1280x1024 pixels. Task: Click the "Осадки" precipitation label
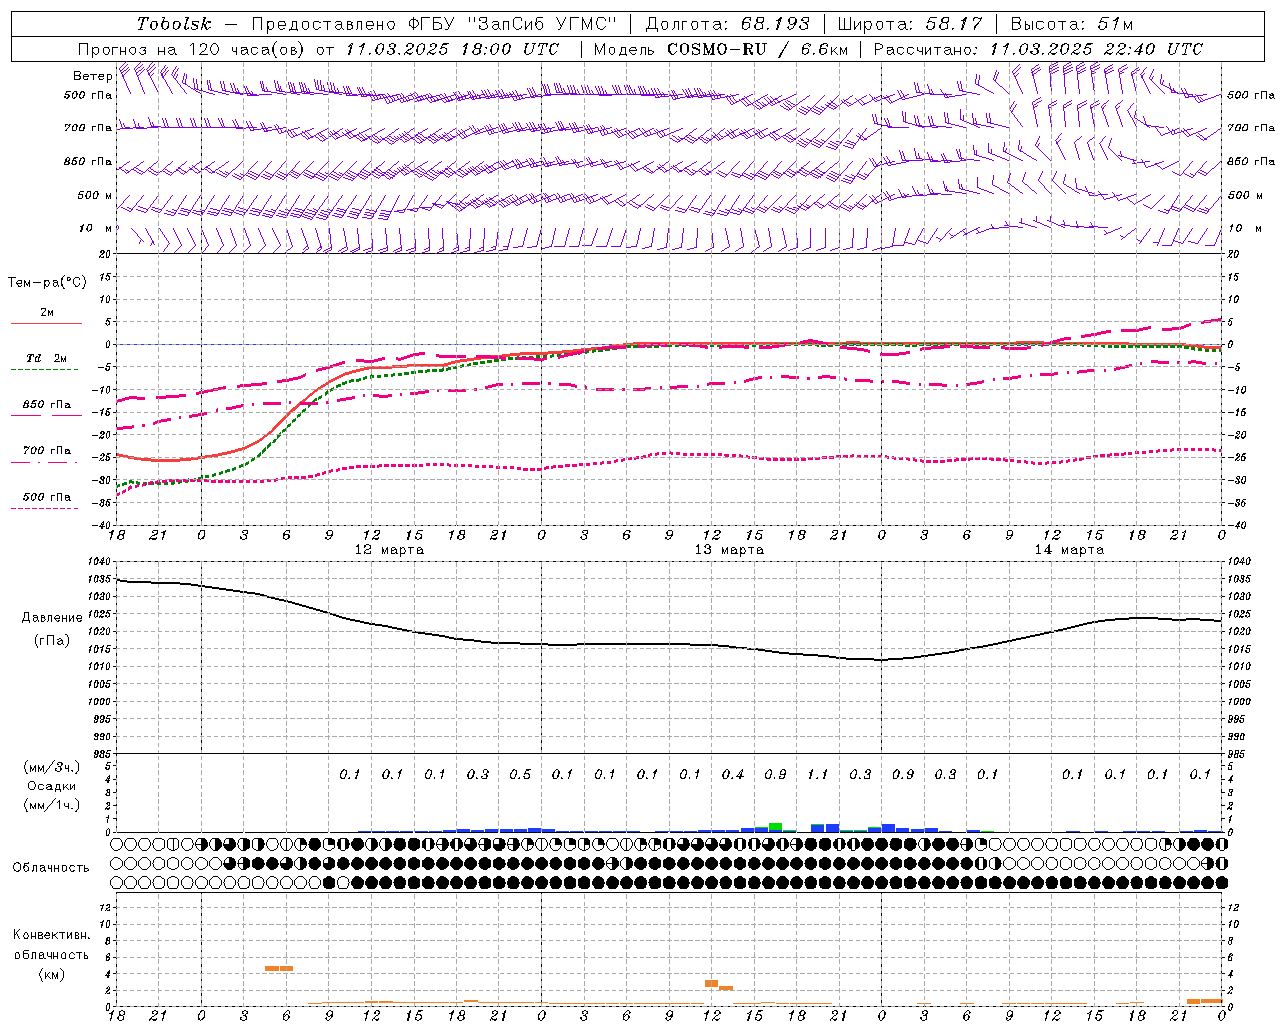pos(52,786)
